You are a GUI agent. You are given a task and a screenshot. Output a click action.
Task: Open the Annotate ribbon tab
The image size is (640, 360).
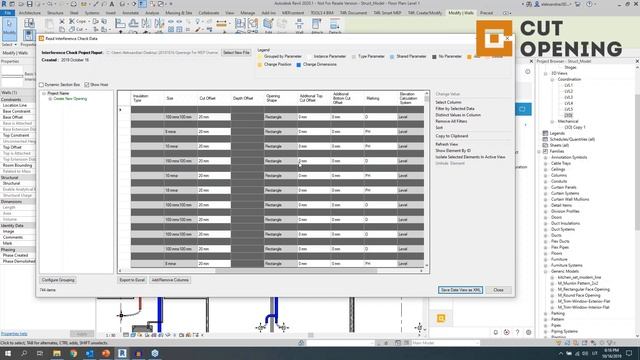[131, 13]
